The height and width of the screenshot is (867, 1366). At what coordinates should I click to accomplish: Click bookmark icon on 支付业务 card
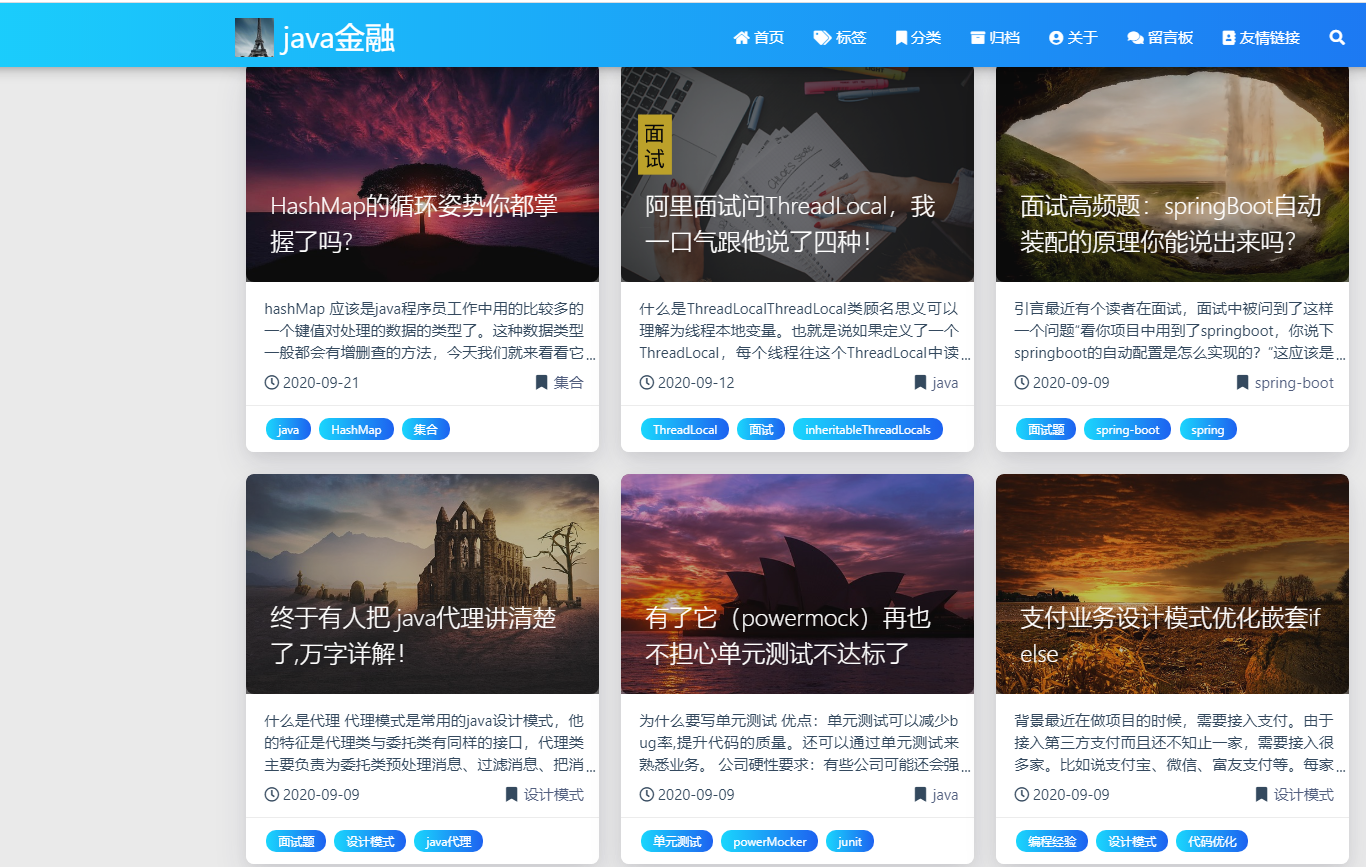[1261, 794]
